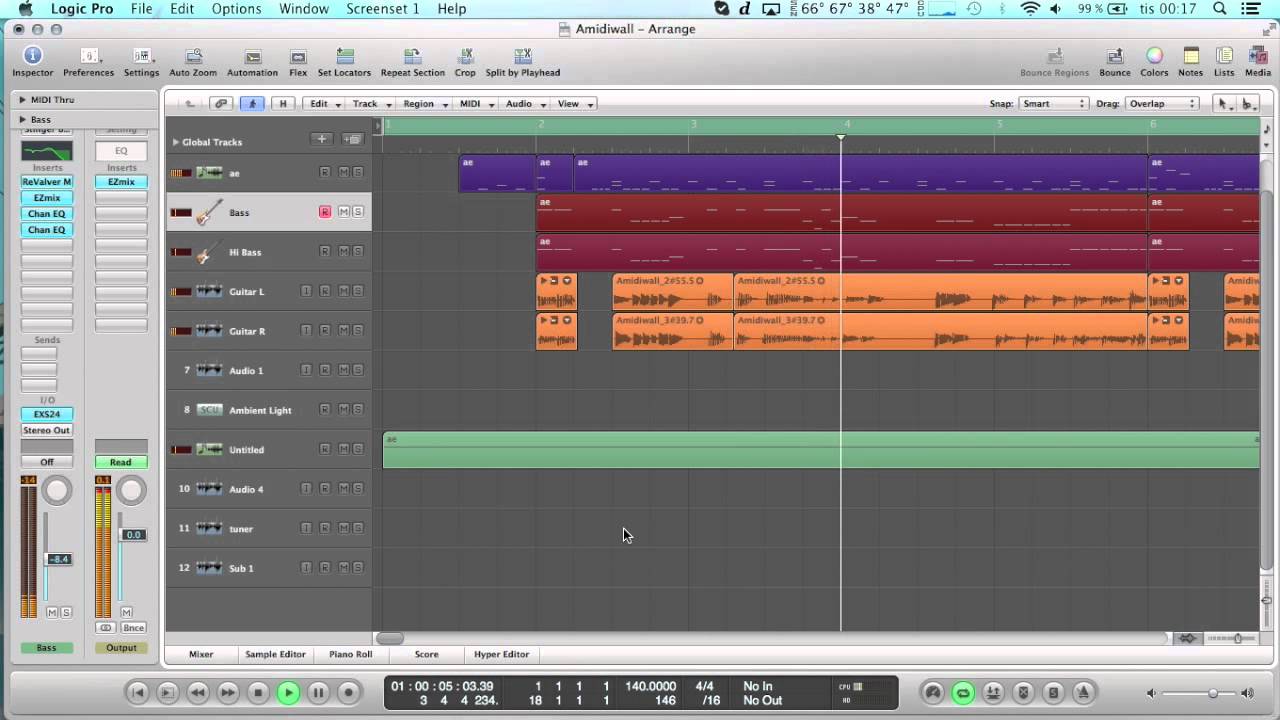
Task: Open the Snap Smart dropdown
Action: tap(1053, 103)
